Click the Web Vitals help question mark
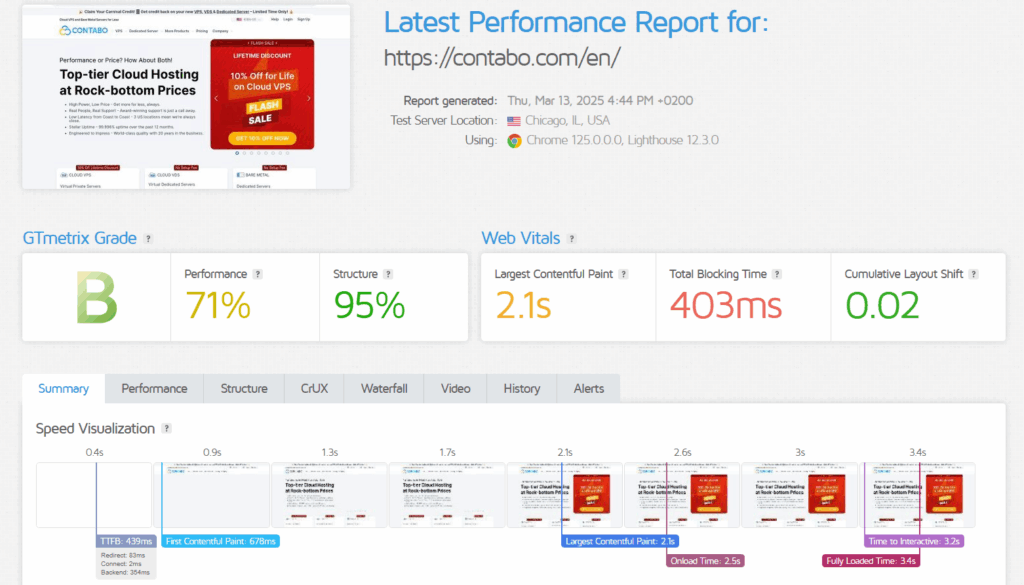The height and width of the screenshot is (585, 1024). 570,238
